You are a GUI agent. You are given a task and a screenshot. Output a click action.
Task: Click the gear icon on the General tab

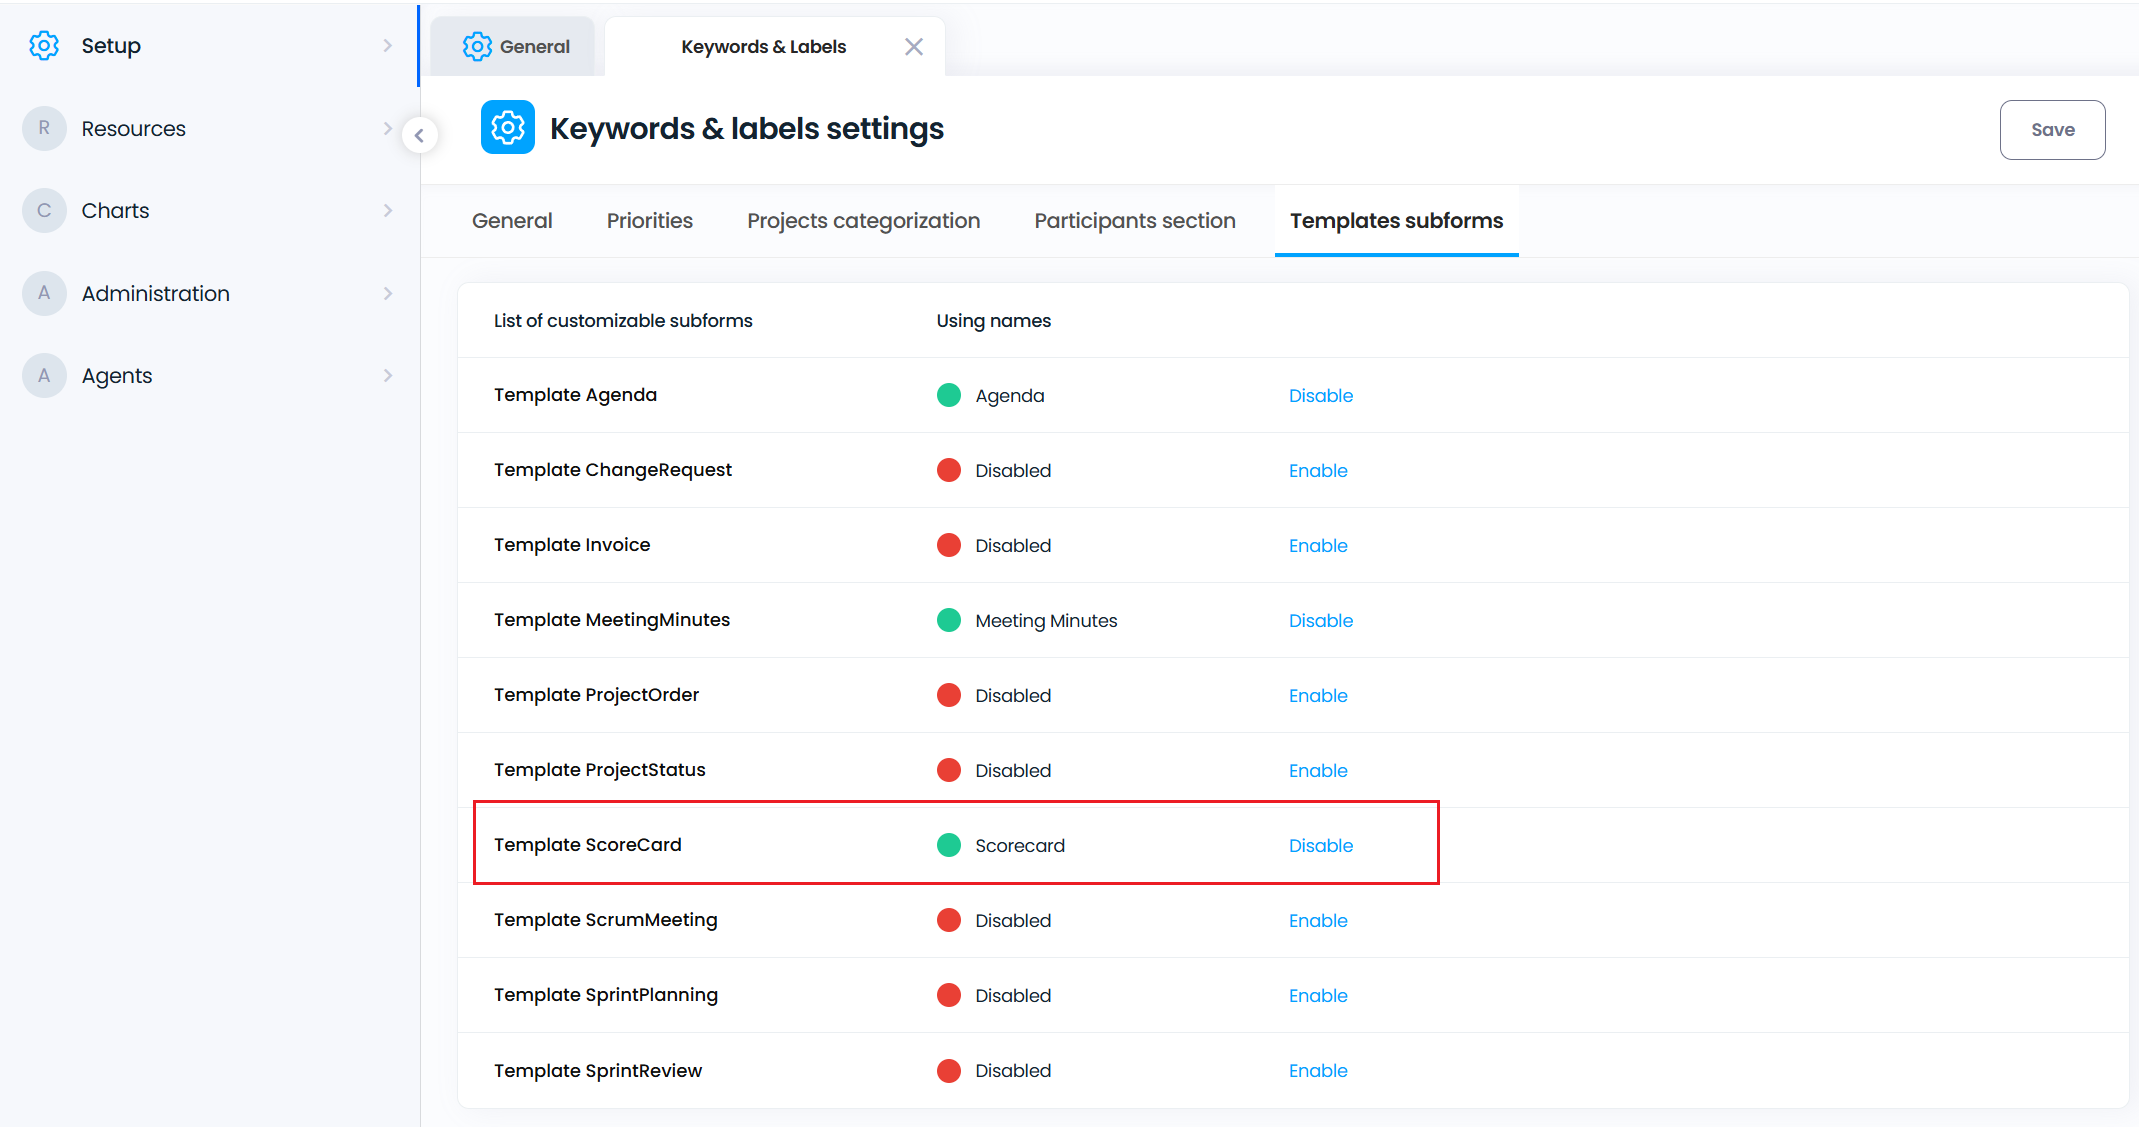477,47
